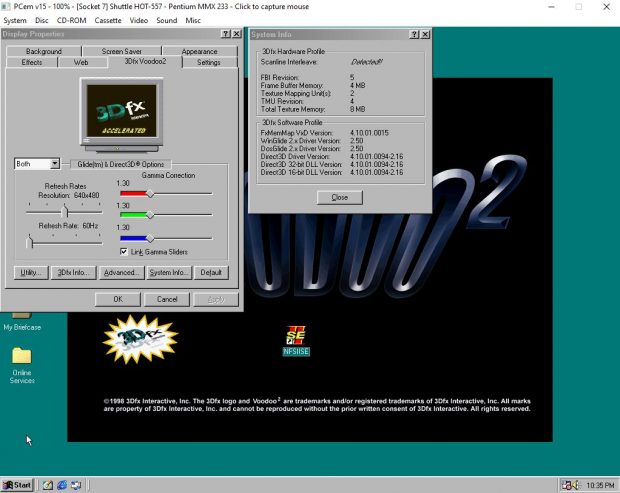
Task: Click the help button on System Info
Action: click(414, 34)
